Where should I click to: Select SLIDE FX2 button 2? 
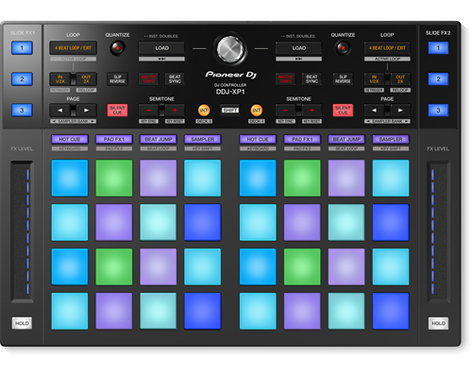pos(438,79)
